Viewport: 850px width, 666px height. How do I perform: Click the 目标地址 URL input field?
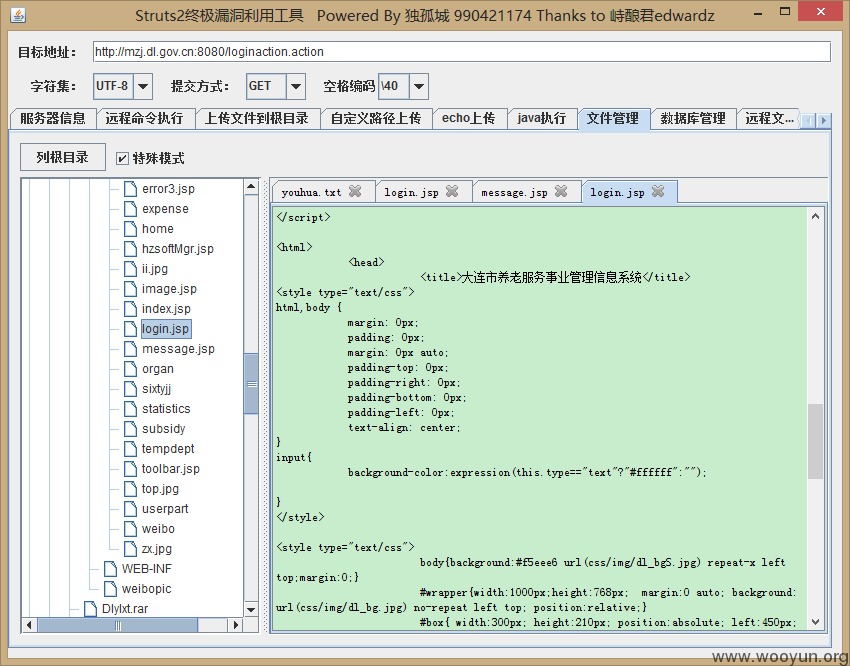pyautogui.click(x=462, y=52)
